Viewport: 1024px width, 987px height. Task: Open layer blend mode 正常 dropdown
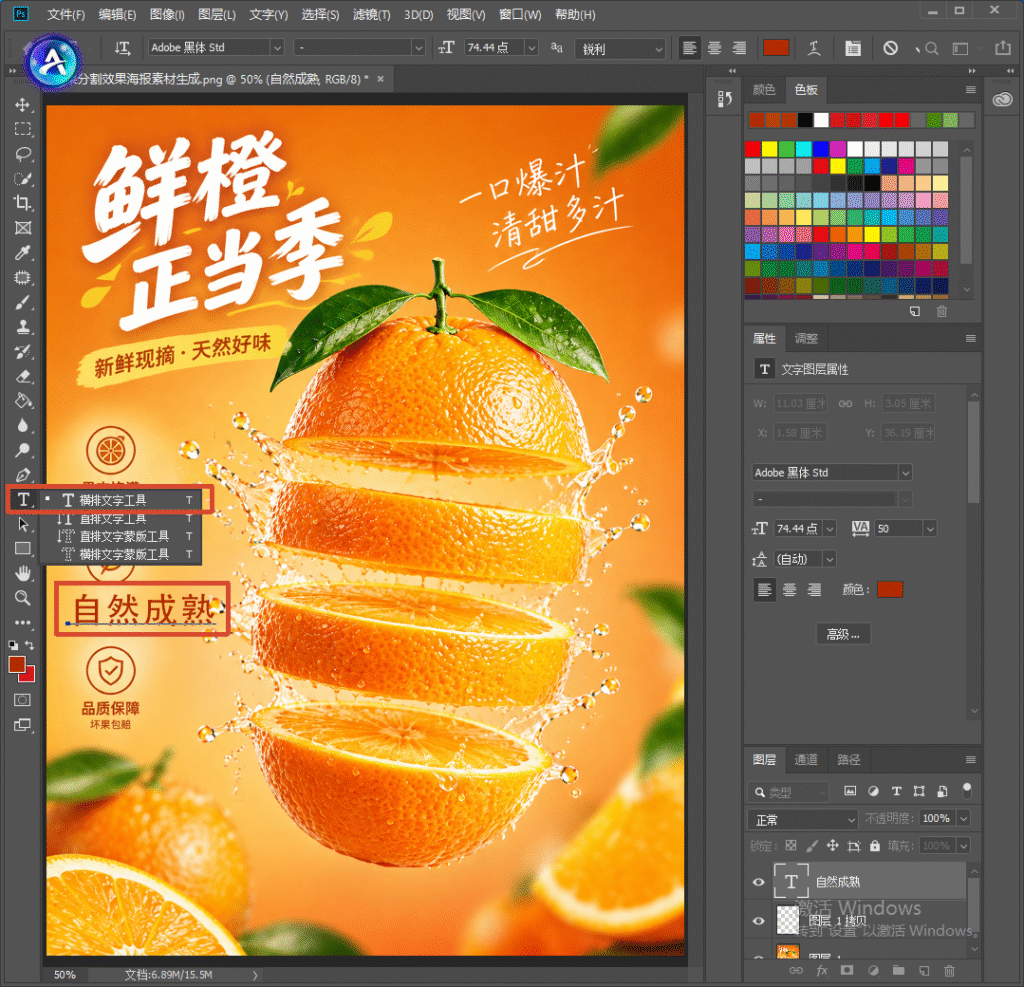point(802,819)
